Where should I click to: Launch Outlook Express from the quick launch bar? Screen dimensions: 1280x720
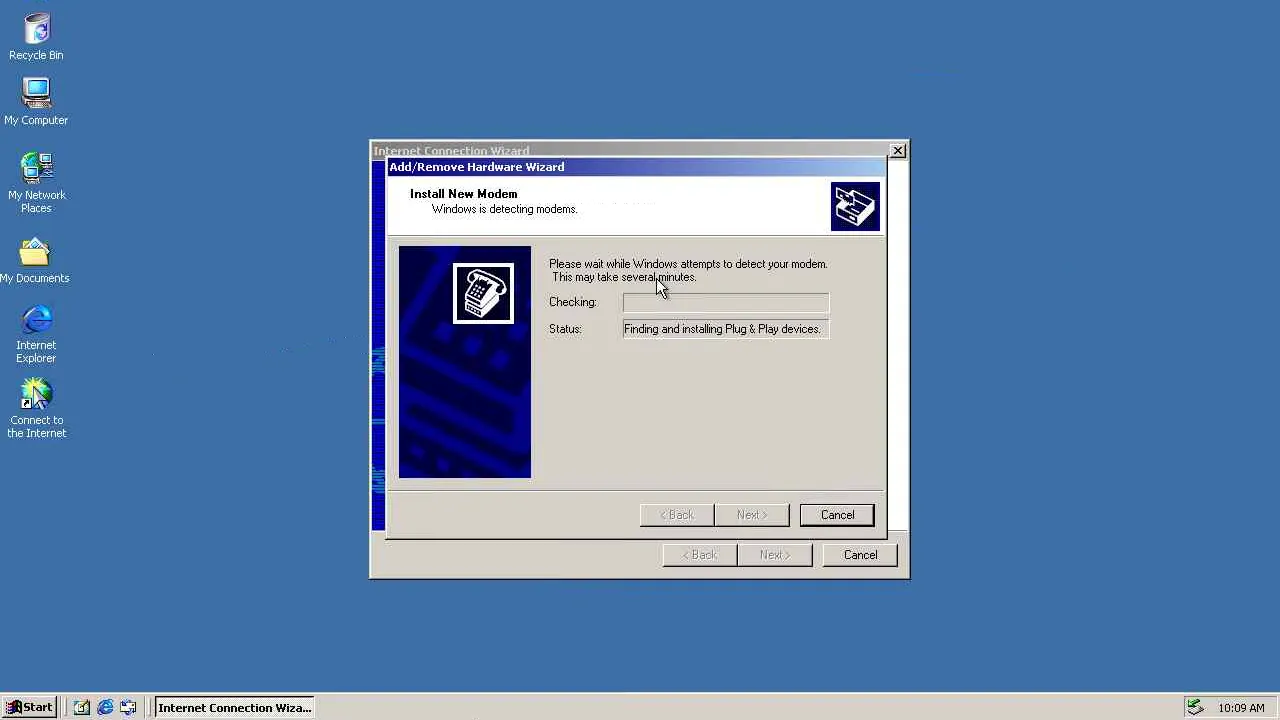coord(128,708)
